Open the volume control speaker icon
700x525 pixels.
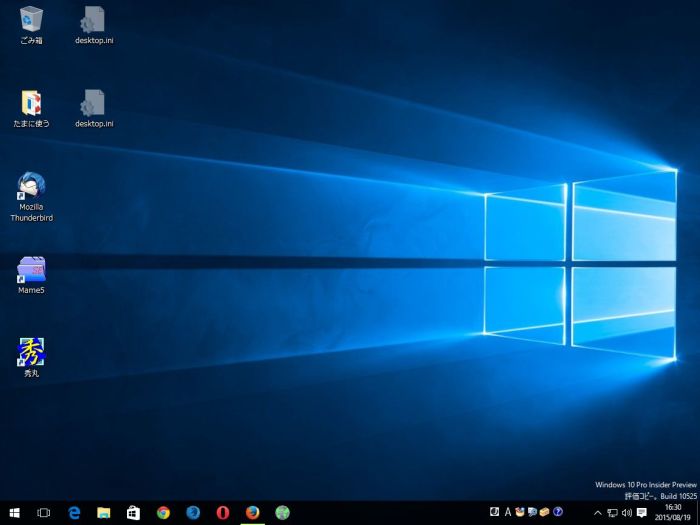coord(626,512)
